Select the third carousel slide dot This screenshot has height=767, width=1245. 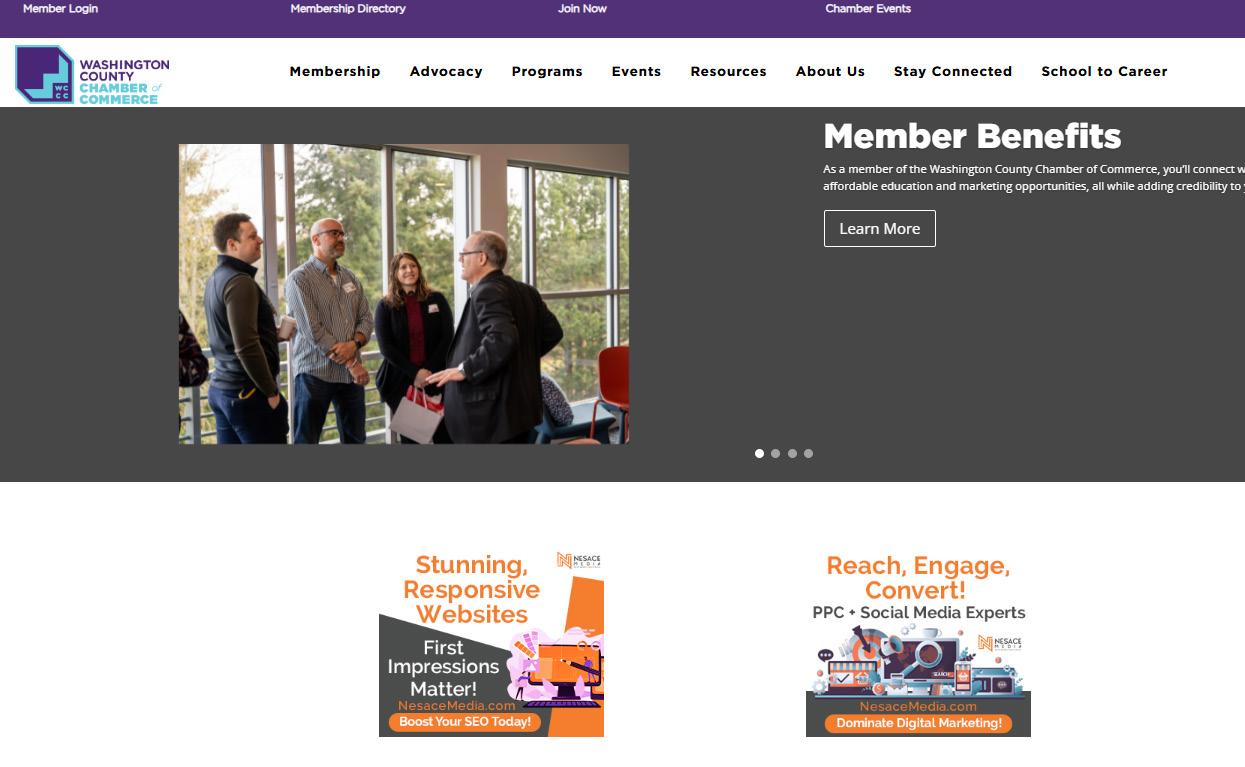point(792,454)
